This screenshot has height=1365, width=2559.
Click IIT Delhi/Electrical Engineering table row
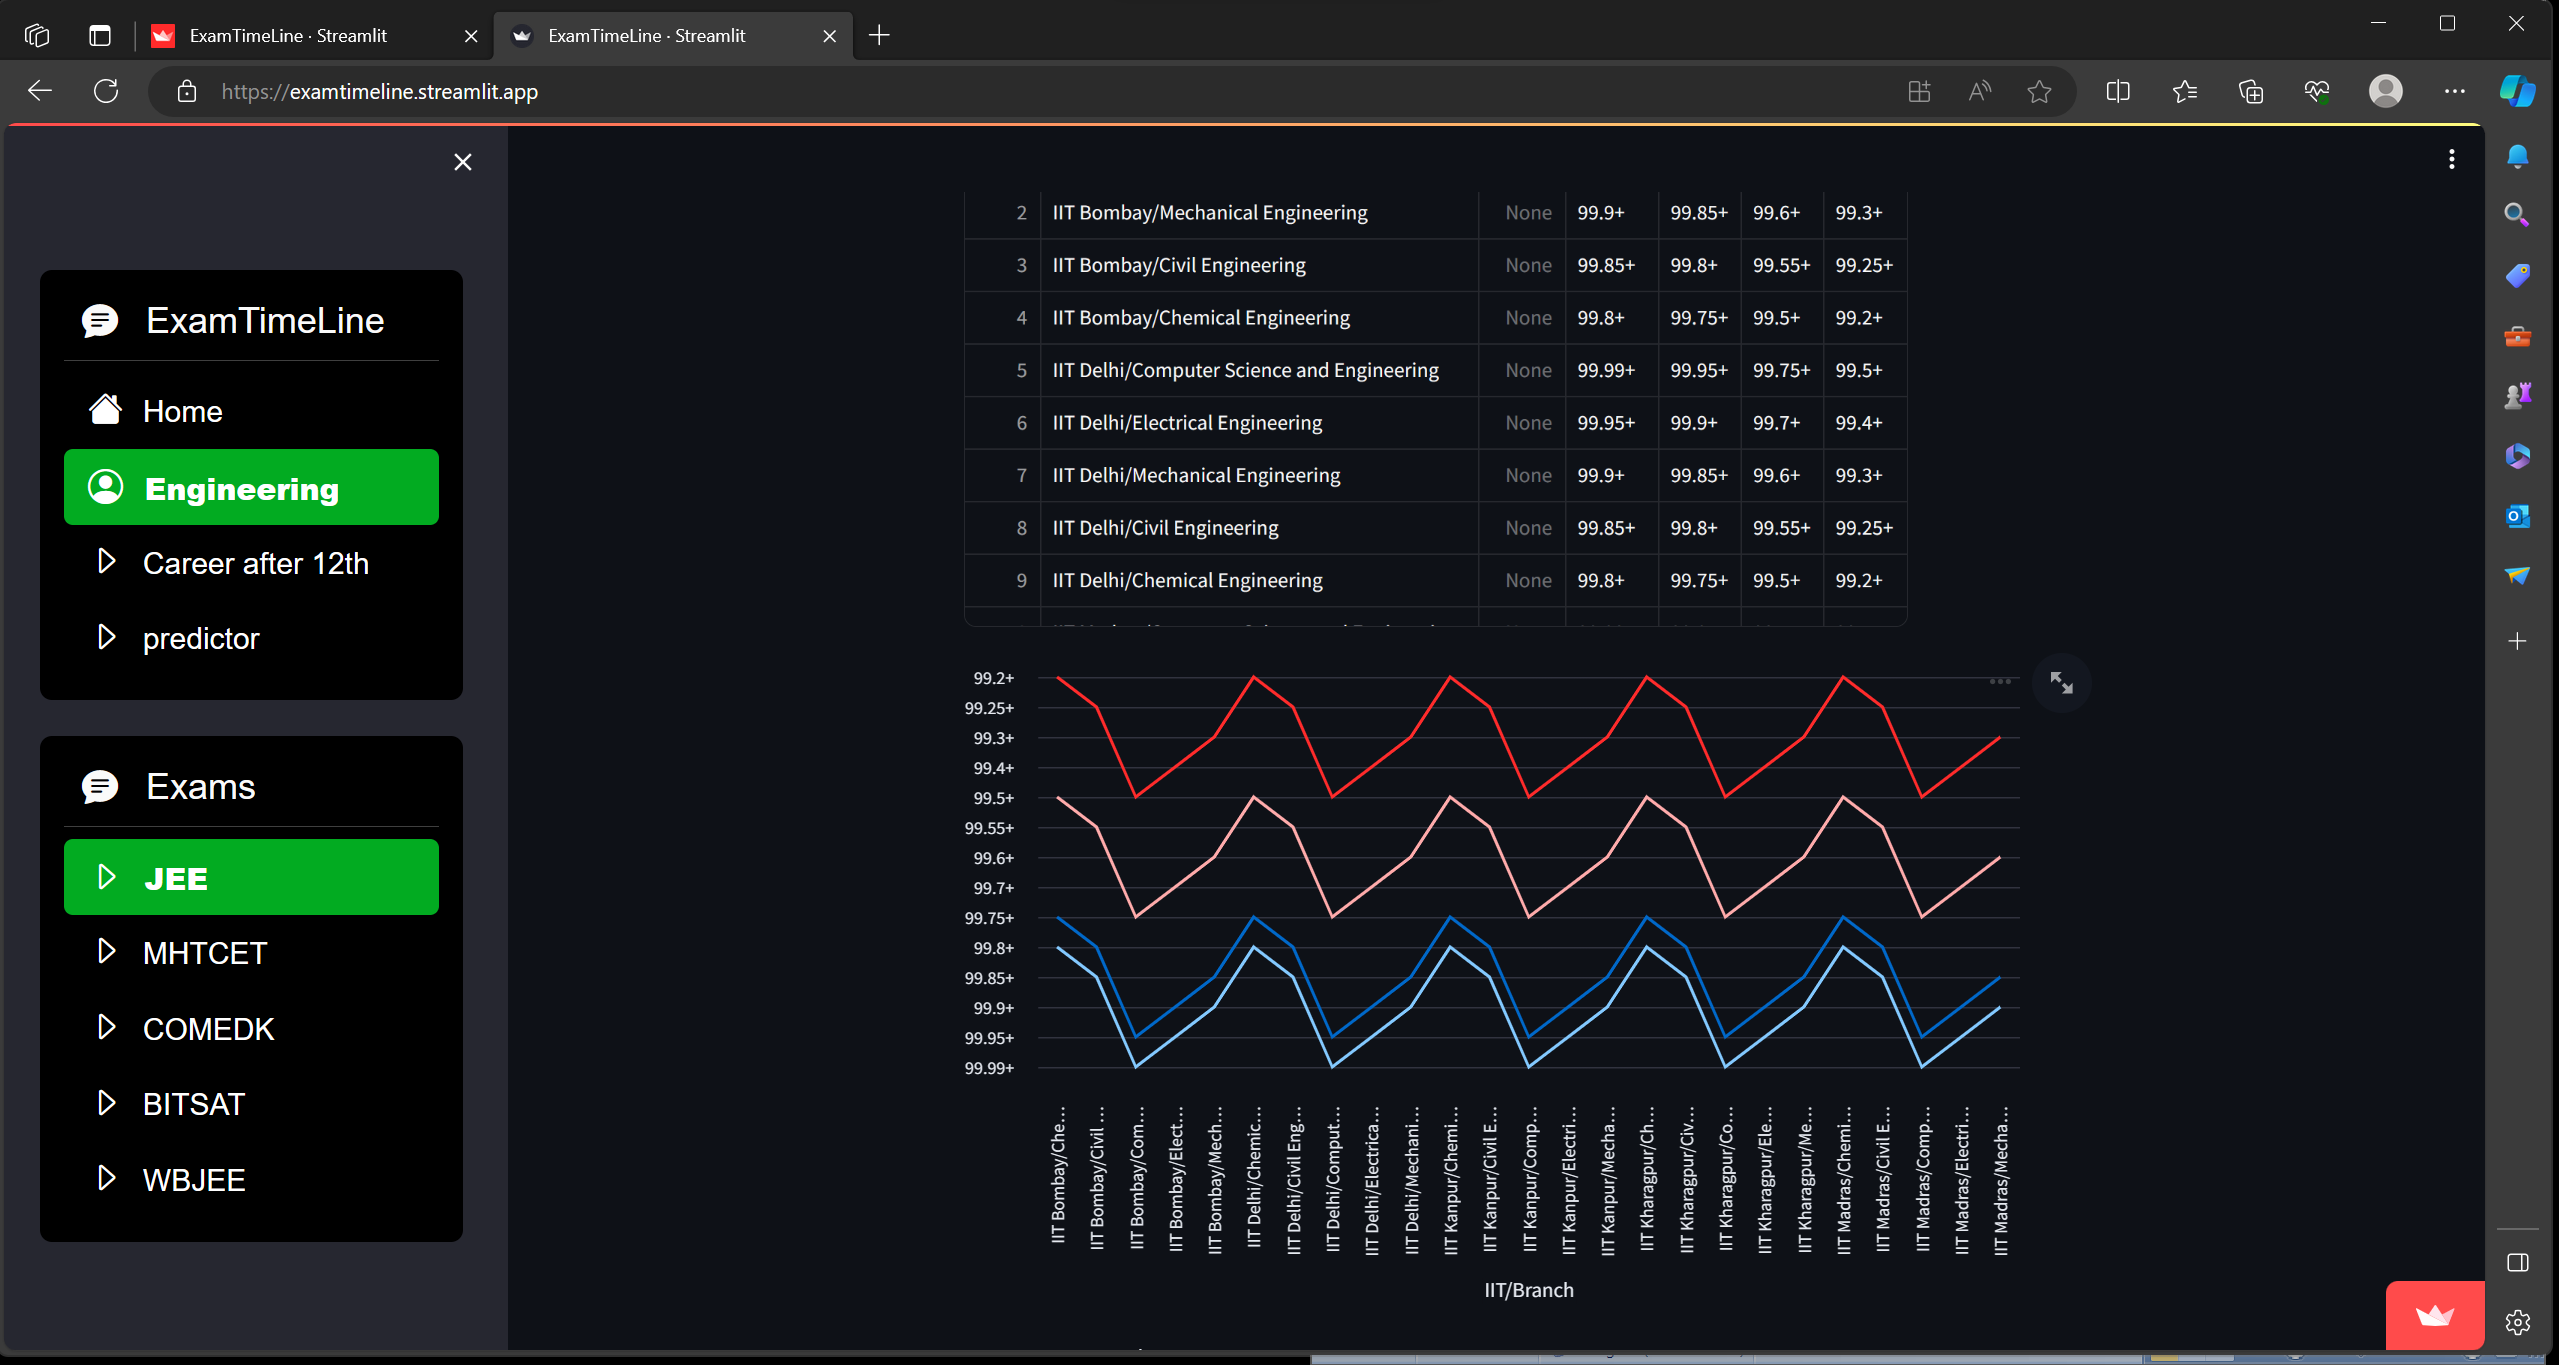(1186, 423)
